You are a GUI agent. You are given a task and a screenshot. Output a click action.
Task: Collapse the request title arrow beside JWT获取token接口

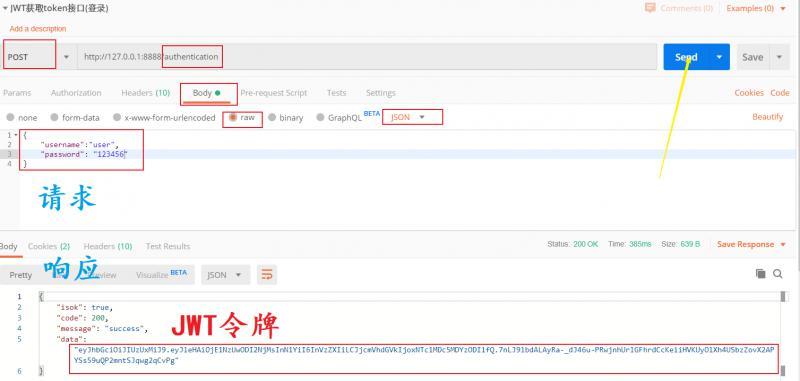tap(5, 9)
